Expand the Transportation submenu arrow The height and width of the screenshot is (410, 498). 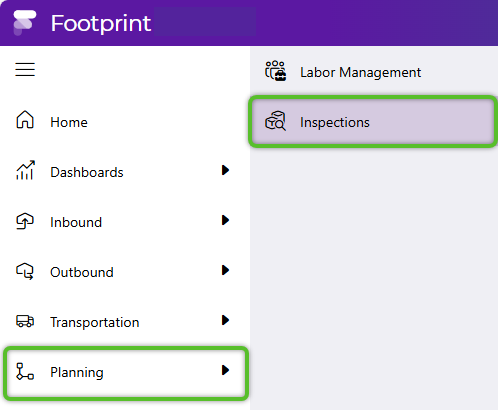pos(225,320)
